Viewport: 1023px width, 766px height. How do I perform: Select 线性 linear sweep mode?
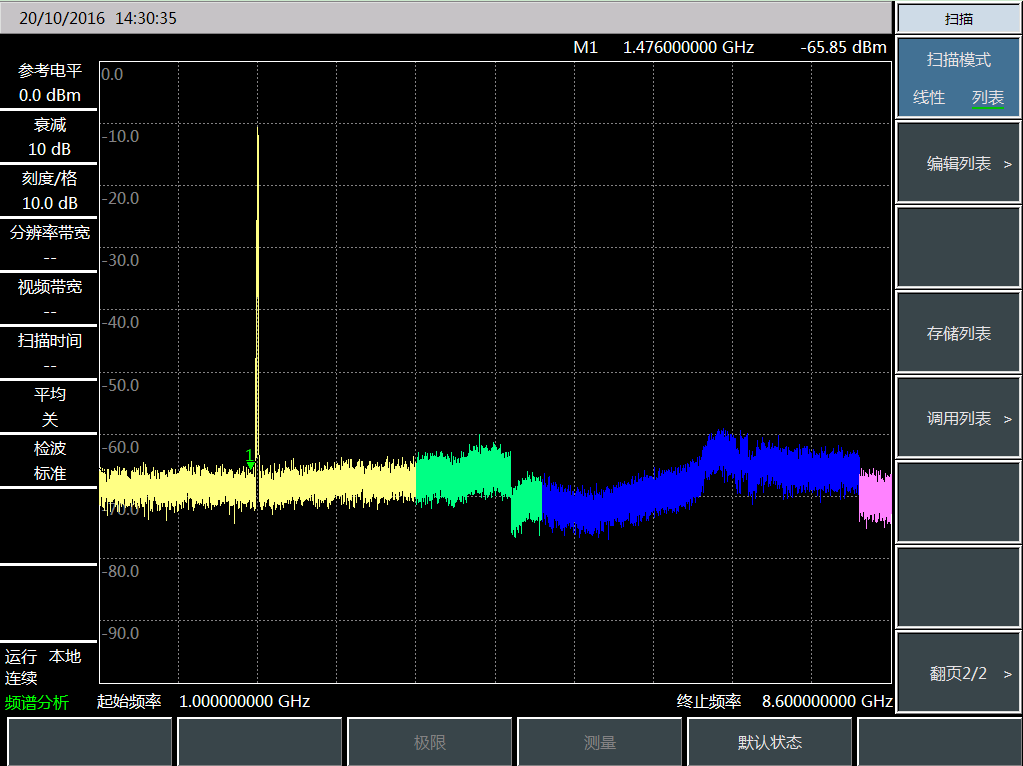click(x=928, y=98)
